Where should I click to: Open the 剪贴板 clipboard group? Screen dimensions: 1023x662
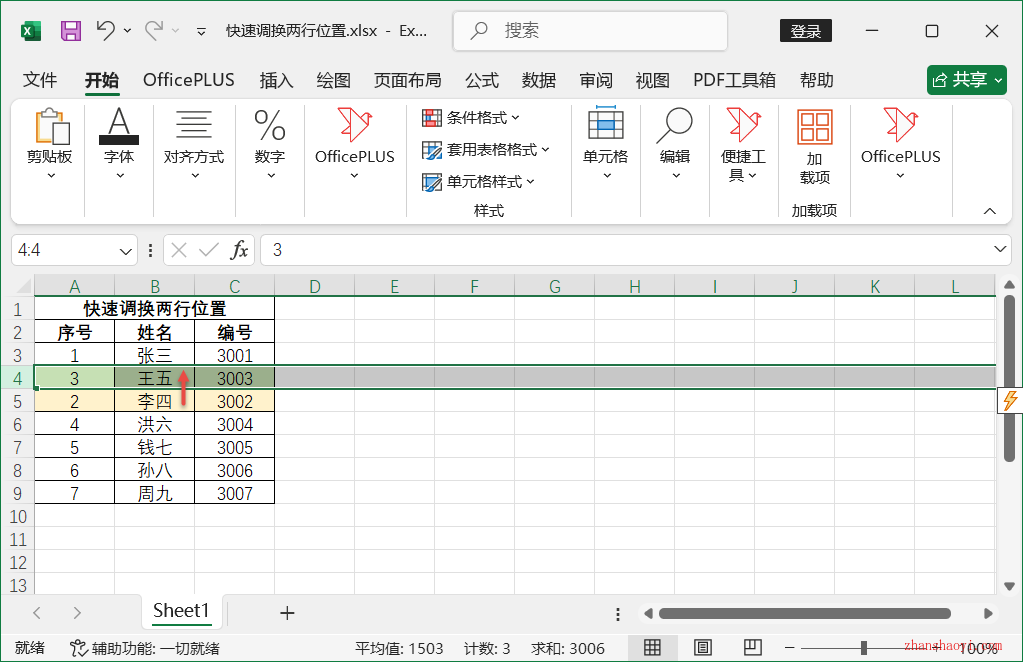[x=50, y=144]
